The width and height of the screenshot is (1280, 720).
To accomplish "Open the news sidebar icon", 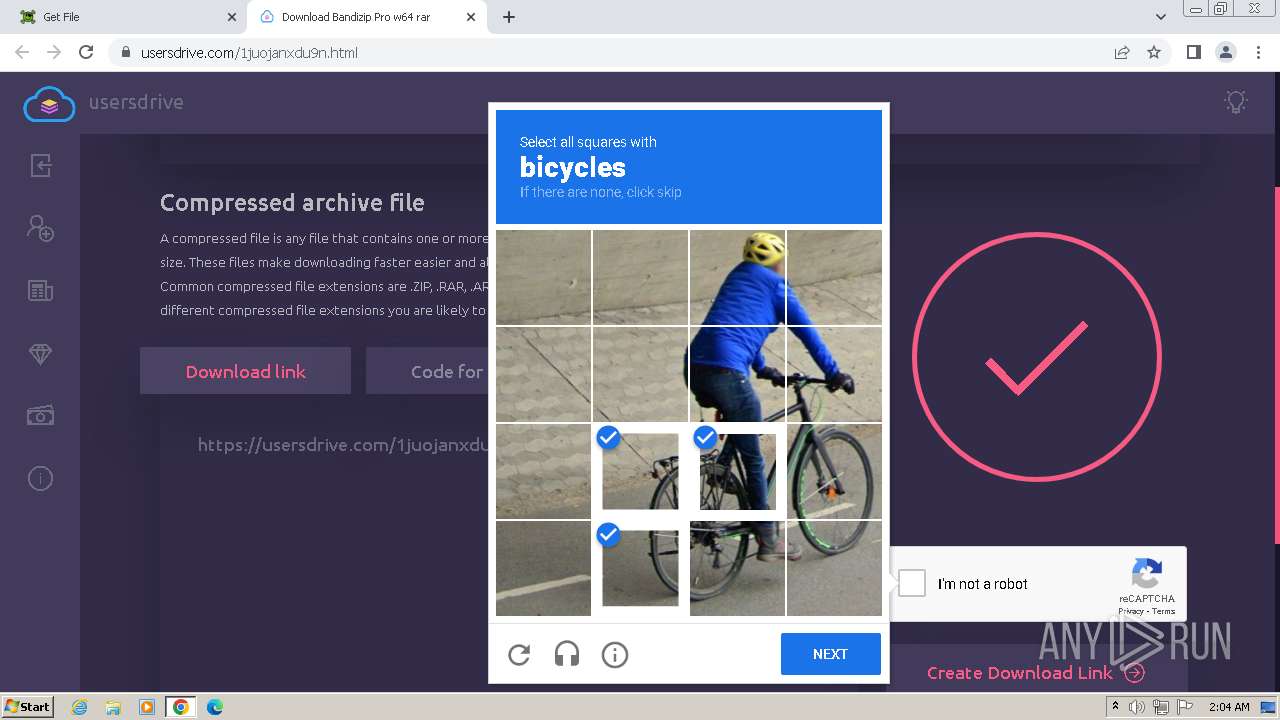I will pos(40,291).
